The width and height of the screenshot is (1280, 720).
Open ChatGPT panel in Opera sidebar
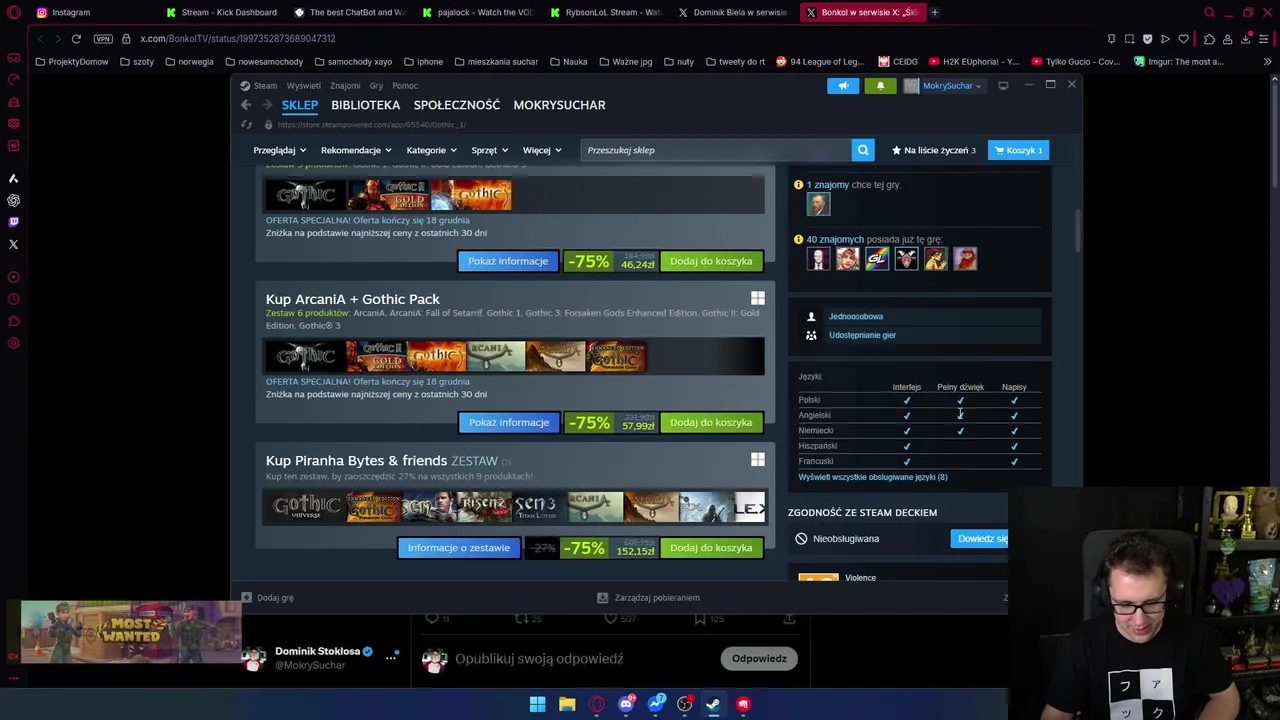pos(13,200)
